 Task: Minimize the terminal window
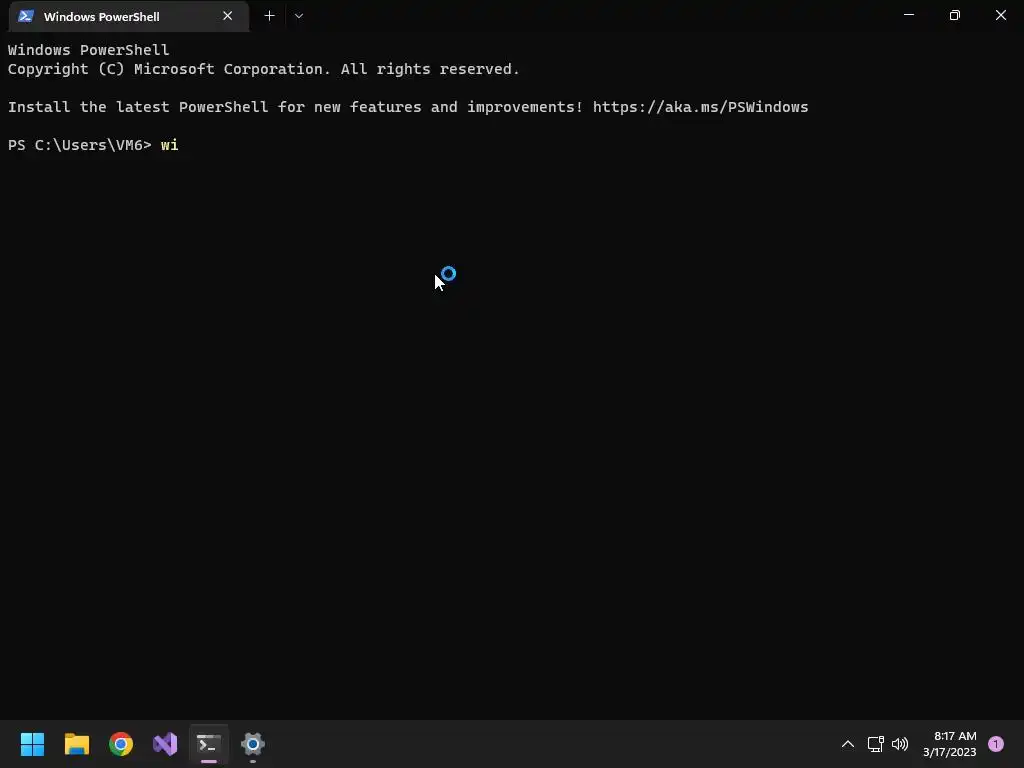908,15
